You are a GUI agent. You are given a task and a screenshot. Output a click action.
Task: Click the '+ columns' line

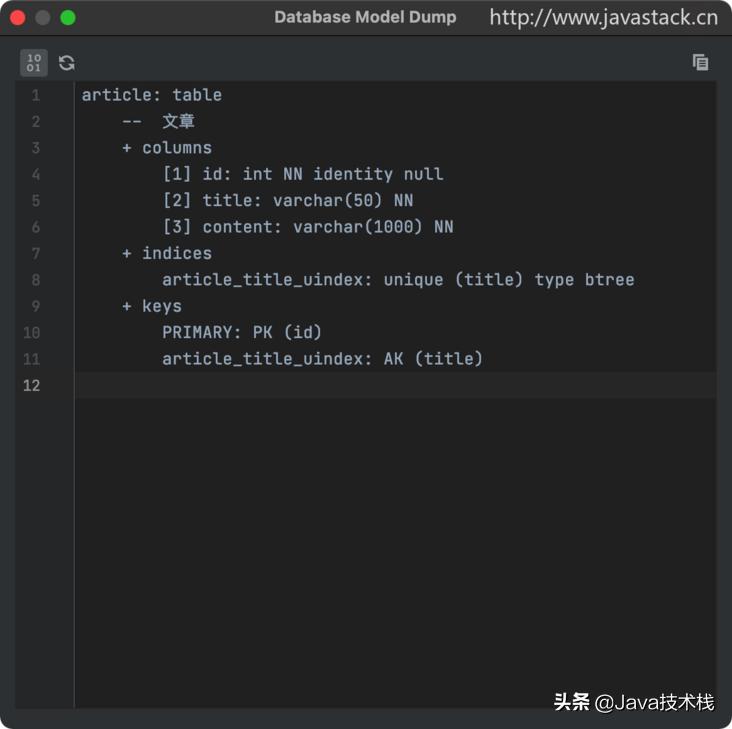tap(167, 148)
